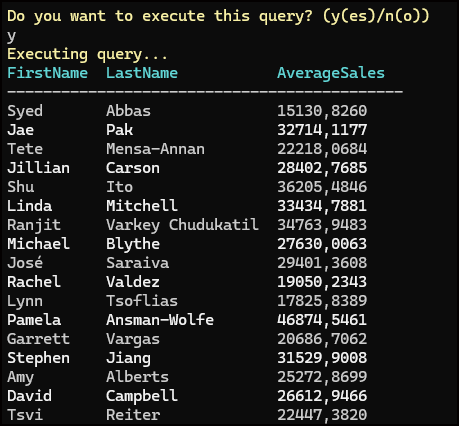Click first name 'Garrett'
This screenshot has width=459, height=426.
[39, 339]
